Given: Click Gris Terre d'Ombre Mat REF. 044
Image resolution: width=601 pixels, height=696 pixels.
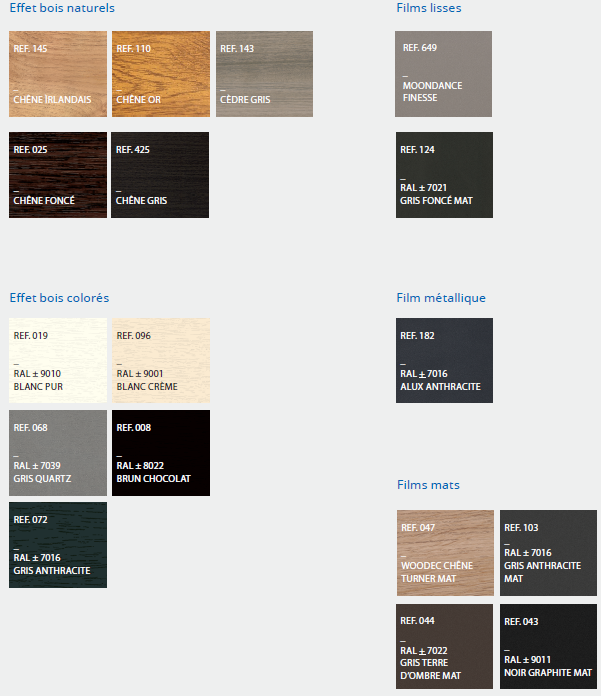Looking at the screenshot, I should (445, 646).
